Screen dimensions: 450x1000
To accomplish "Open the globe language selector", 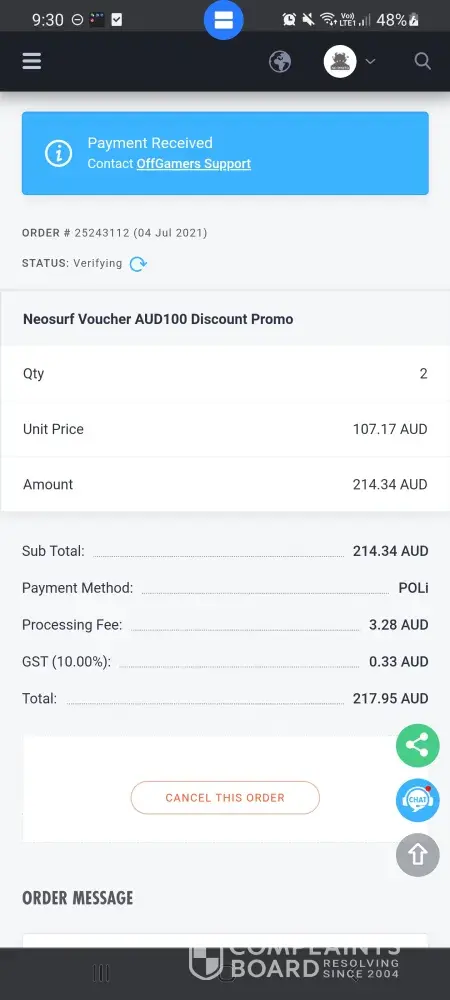I will [280, 62].
